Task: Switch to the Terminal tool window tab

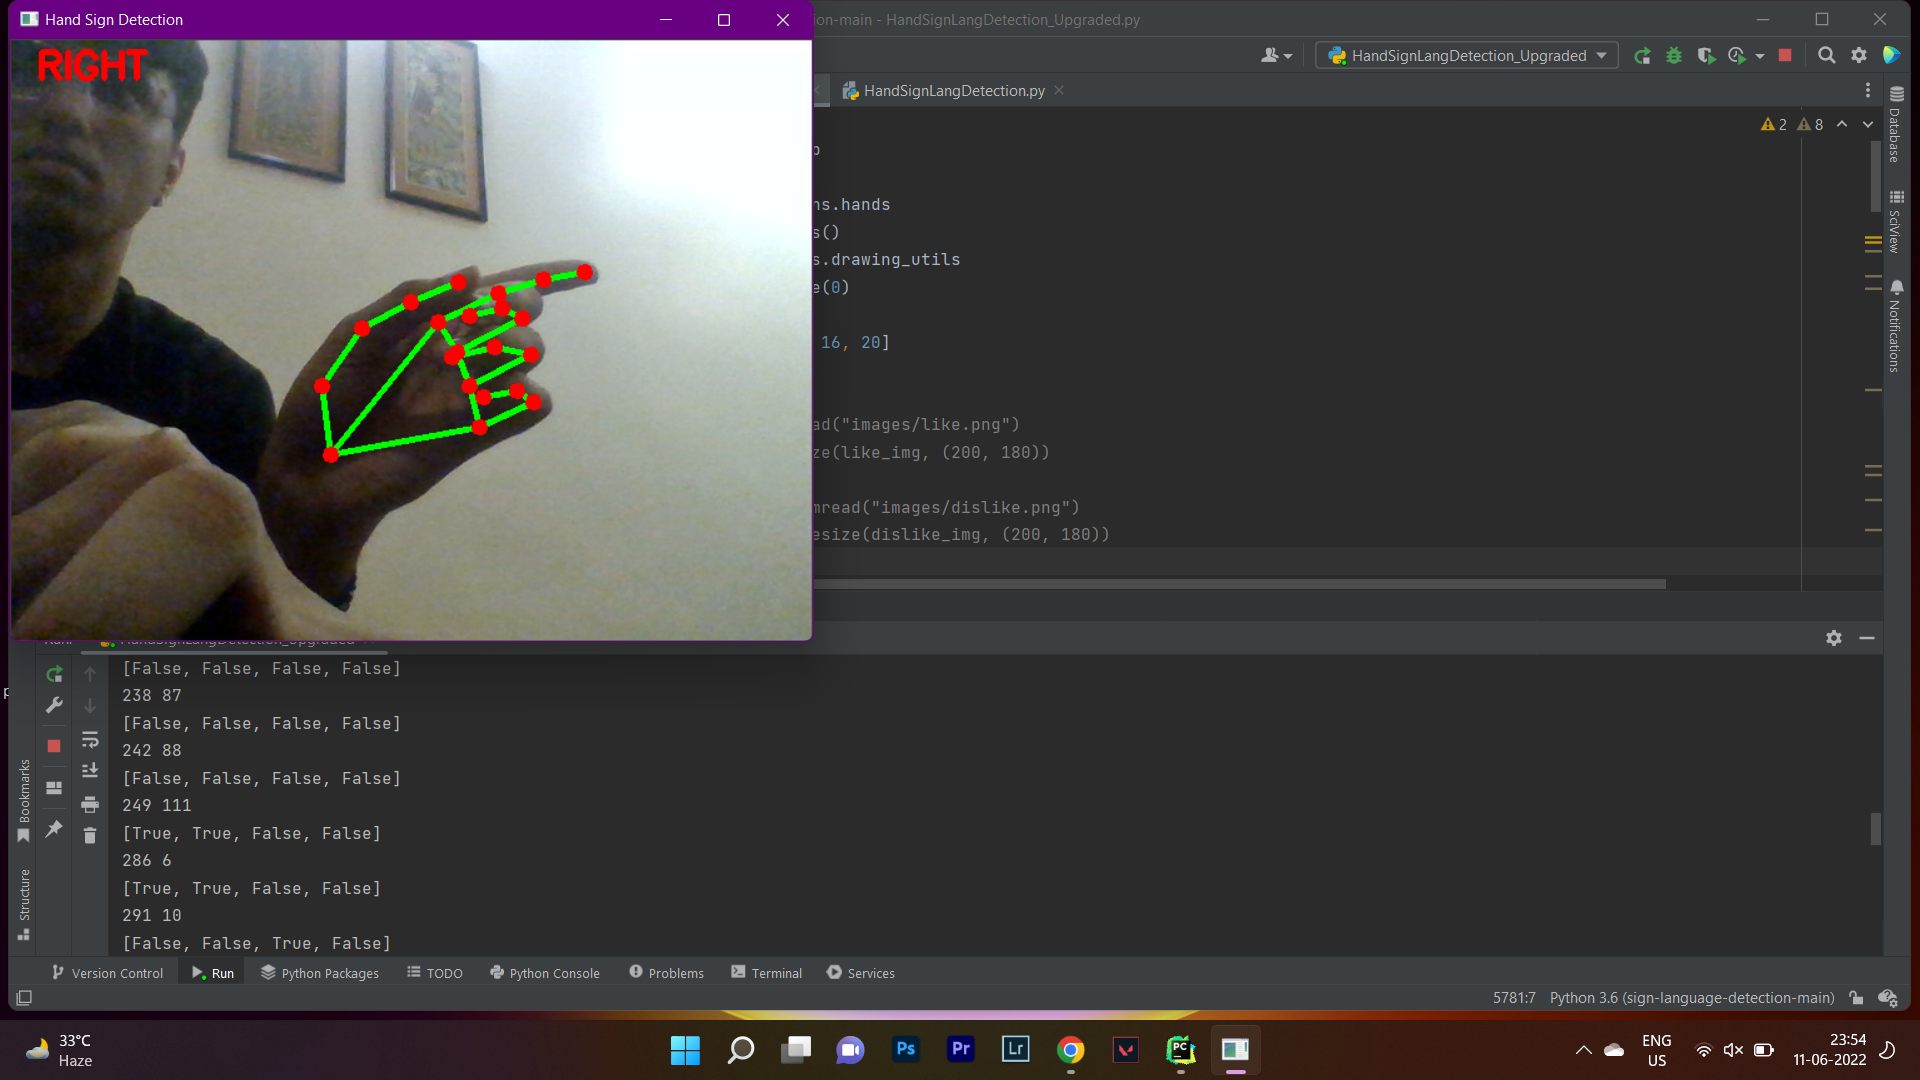Action: pos(766,973)
